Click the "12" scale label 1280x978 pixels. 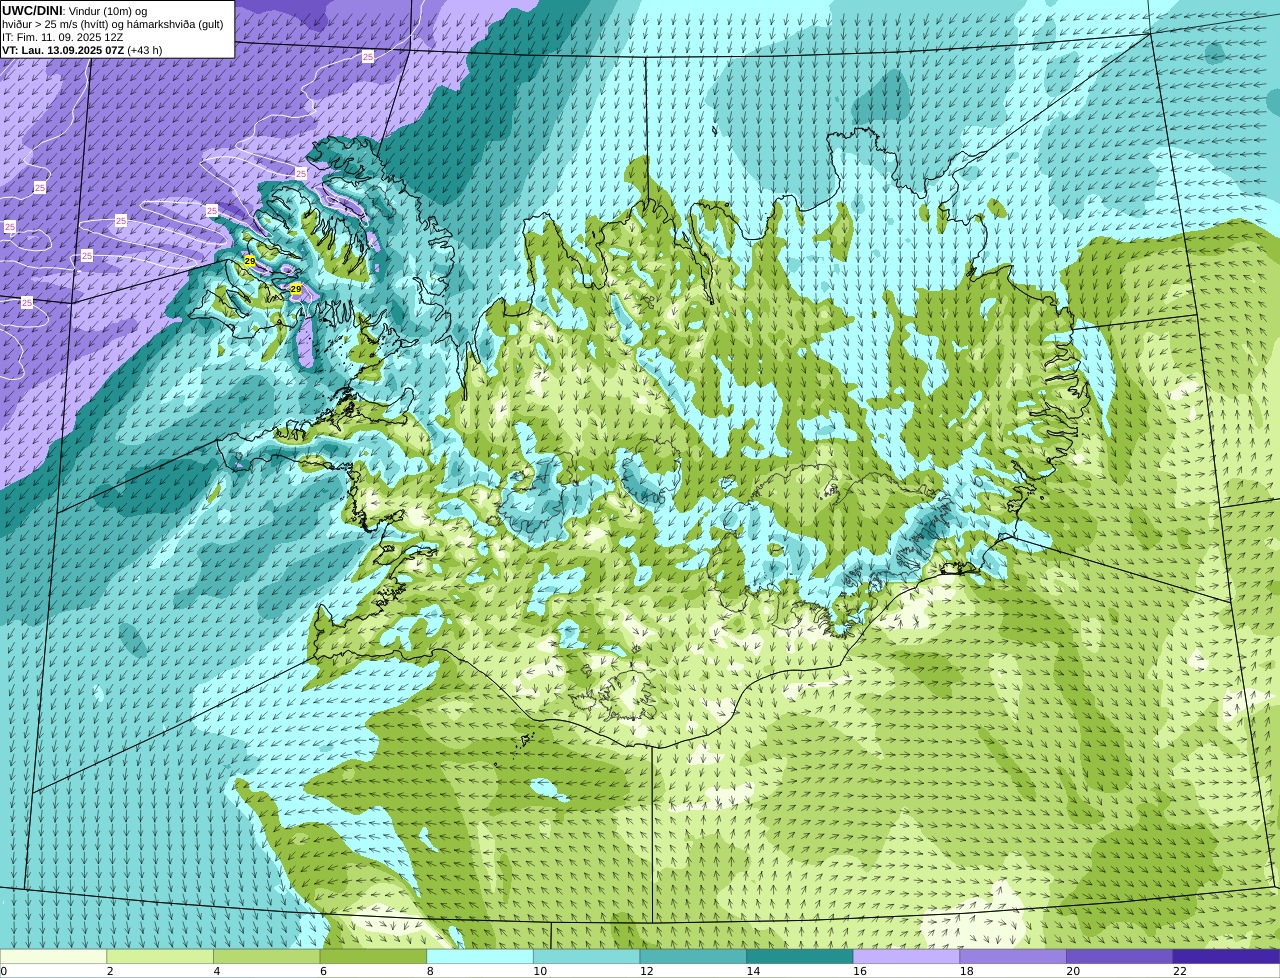pos(646,971)
